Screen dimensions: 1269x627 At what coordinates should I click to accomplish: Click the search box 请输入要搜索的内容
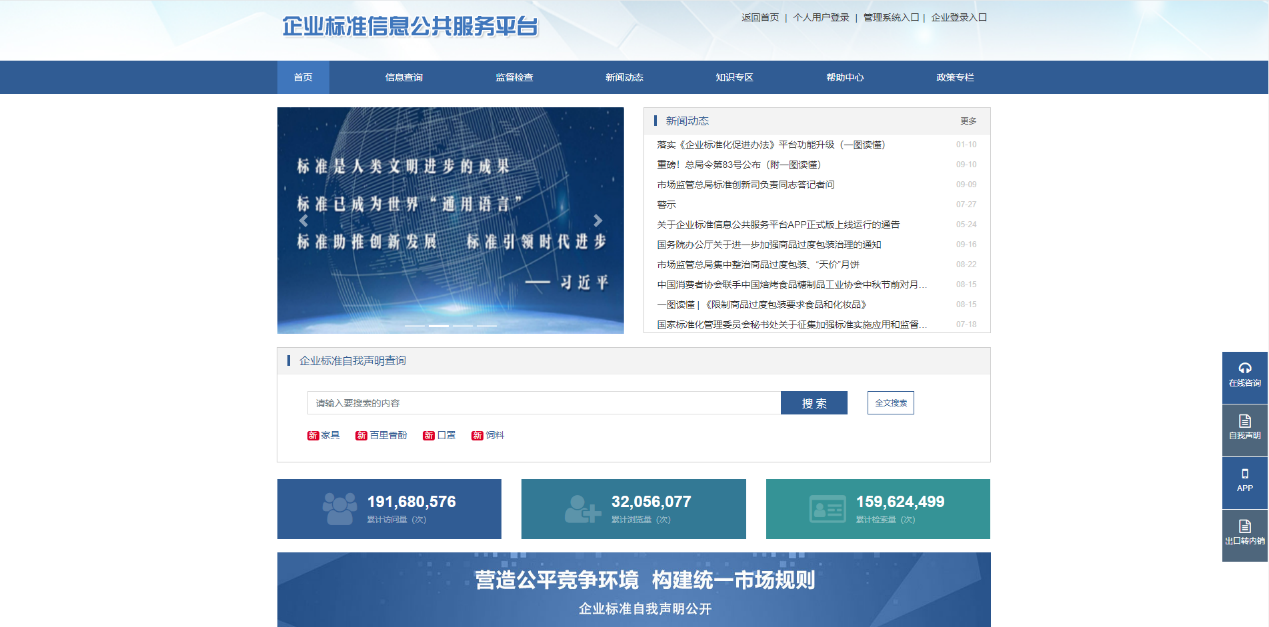point(543,403)
